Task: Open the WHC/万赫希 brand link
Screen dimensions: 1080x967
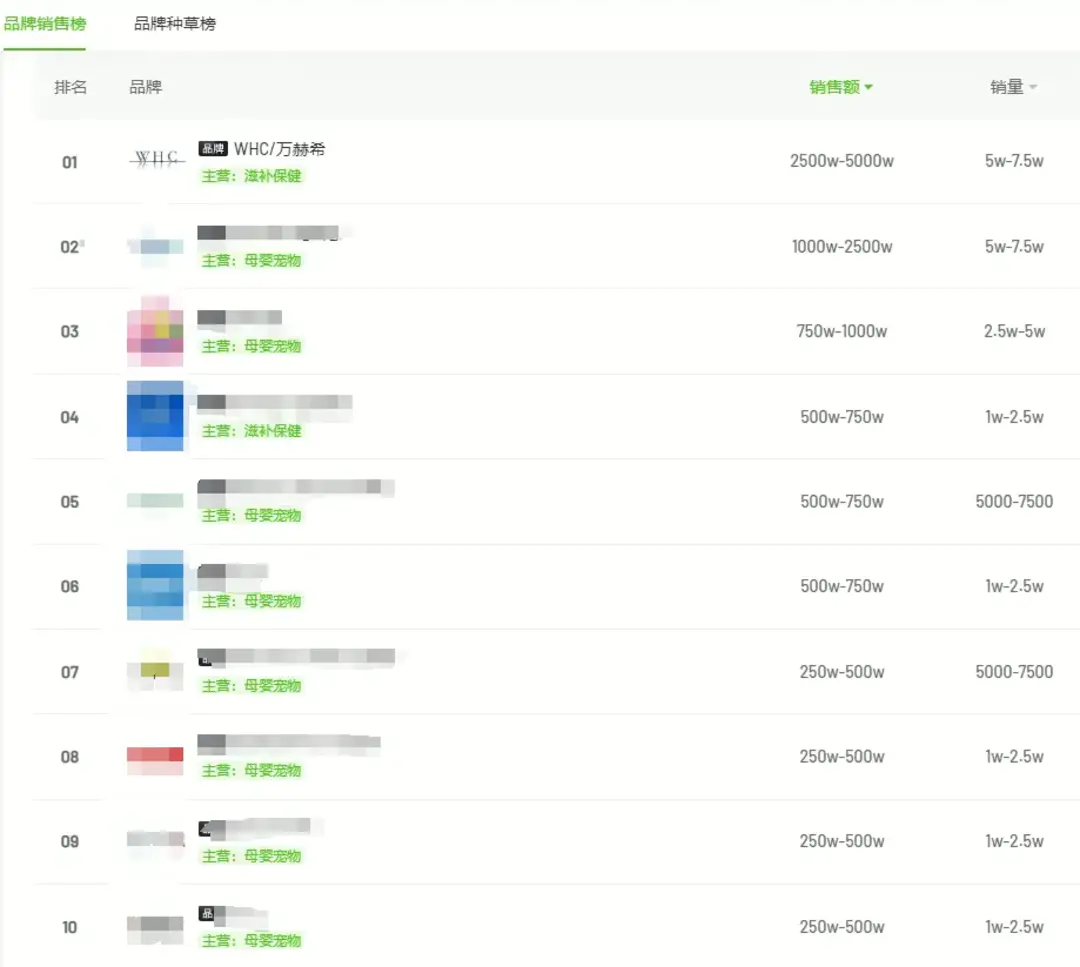Action: click(x=280, y=149)
